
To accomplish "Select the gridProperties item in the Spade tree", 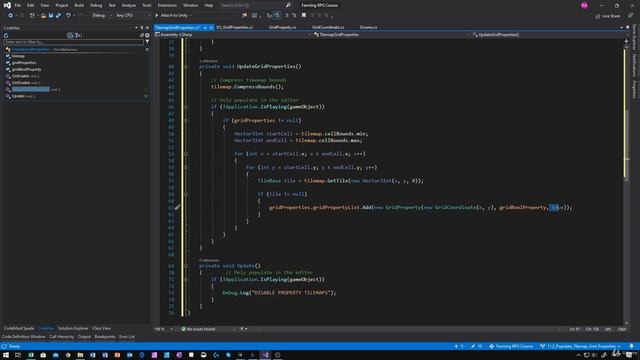I will pyautogui.click(x=24, y=63).
